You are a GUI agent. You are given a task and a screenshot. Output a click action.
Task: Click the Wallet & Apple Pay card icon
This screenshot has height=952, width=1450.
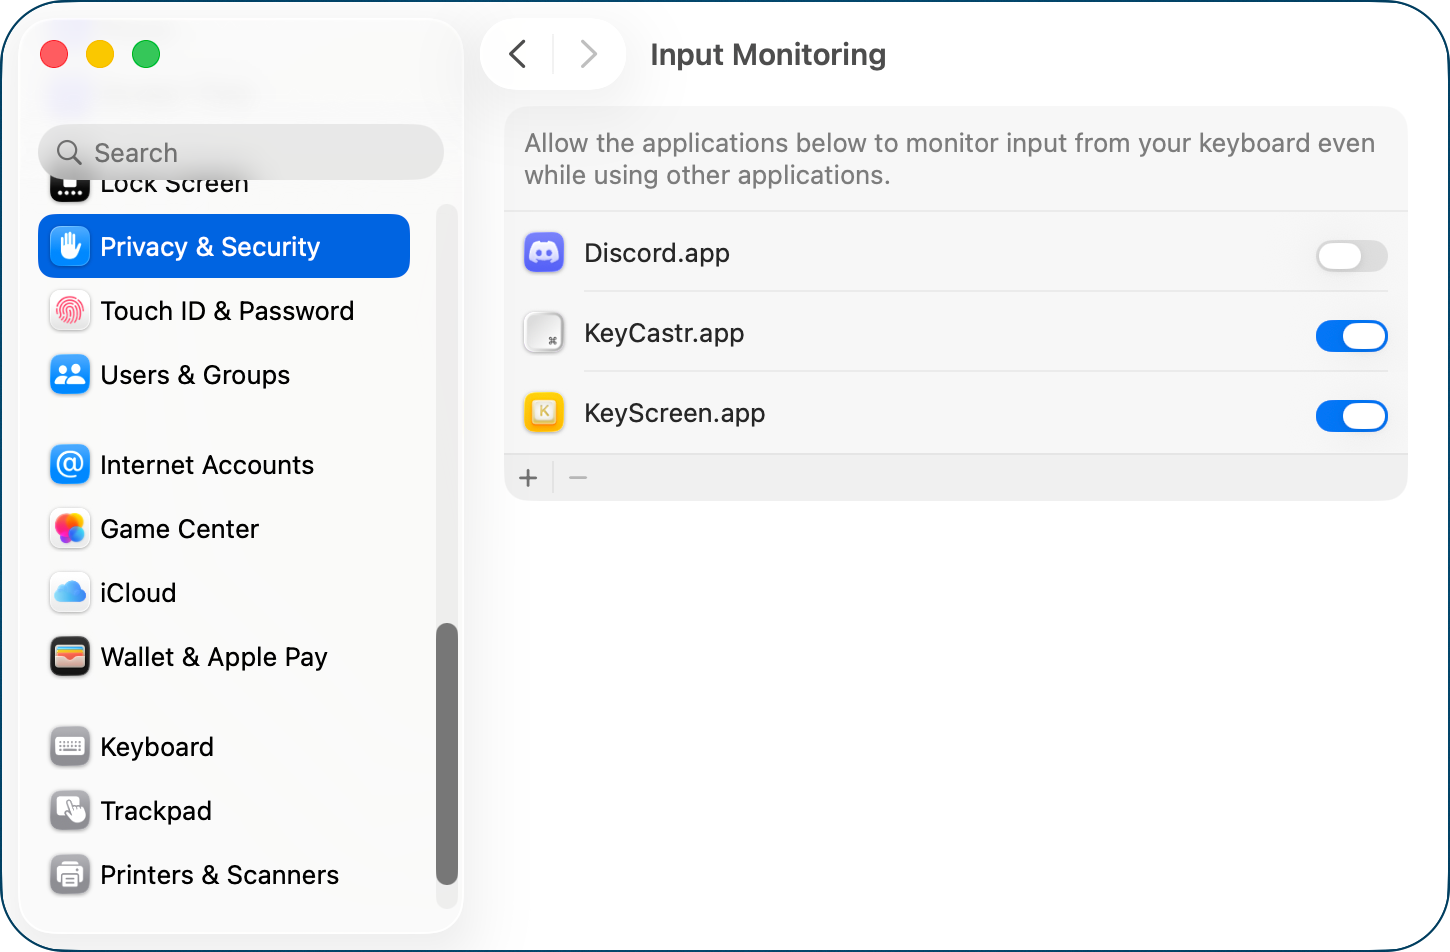pos(70,656)
